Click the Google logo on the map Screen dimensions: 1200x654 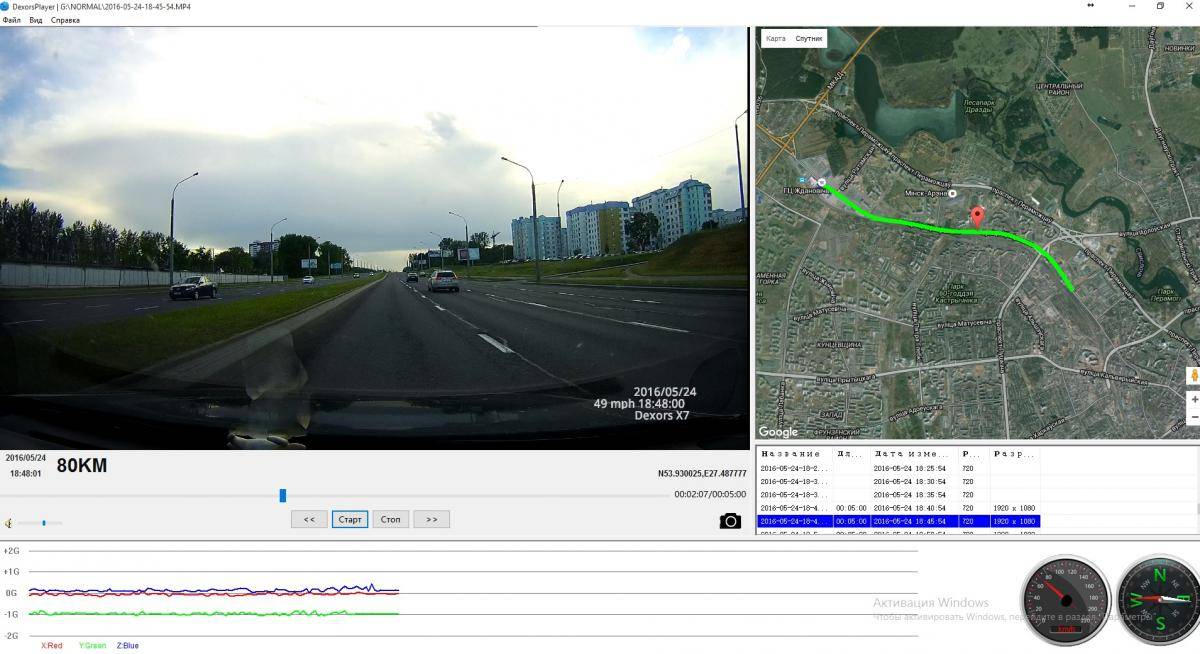778,432
